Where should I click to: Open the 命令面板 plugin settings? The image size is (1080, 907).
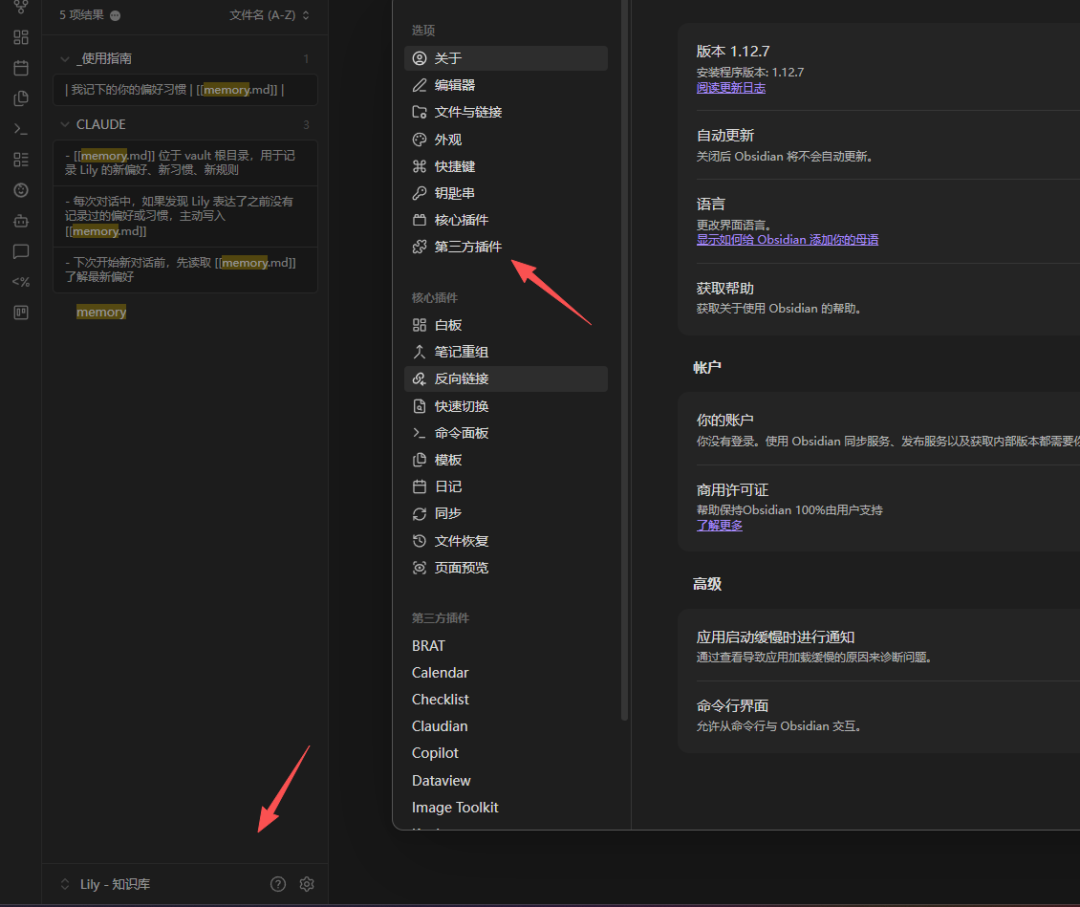[506, 433]
